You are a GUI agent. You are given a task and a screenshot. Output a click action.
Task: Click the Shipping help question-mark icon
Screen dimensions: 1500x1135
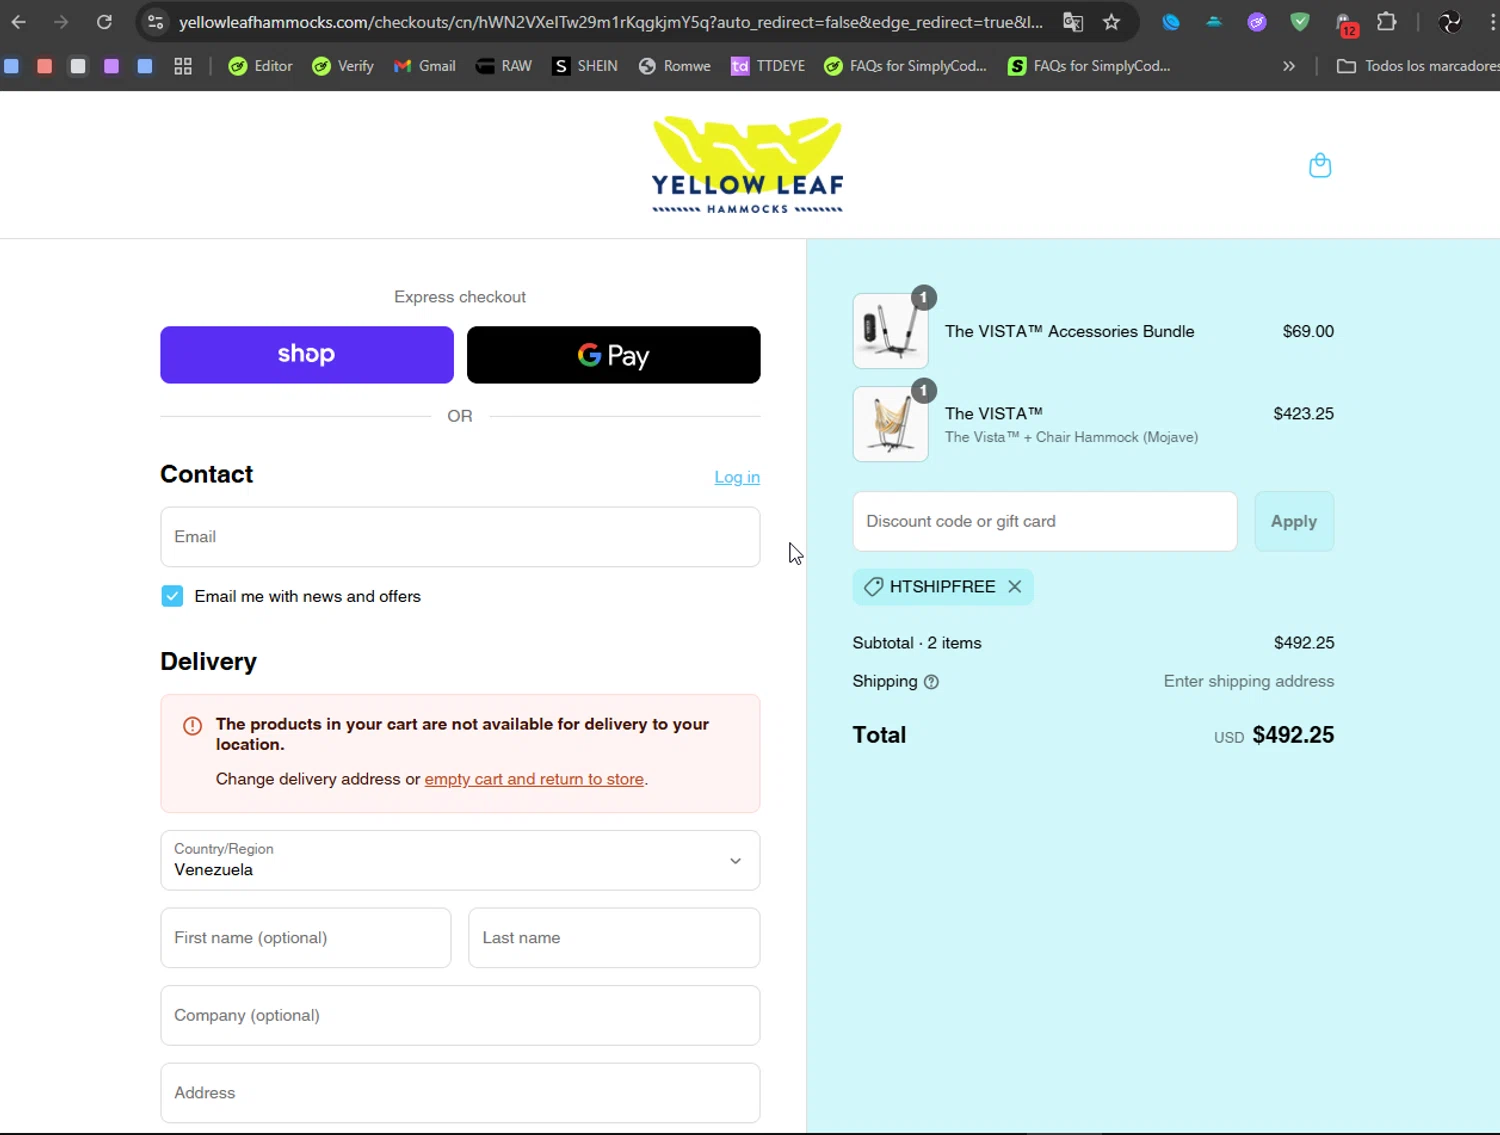(x=931, y=682)
